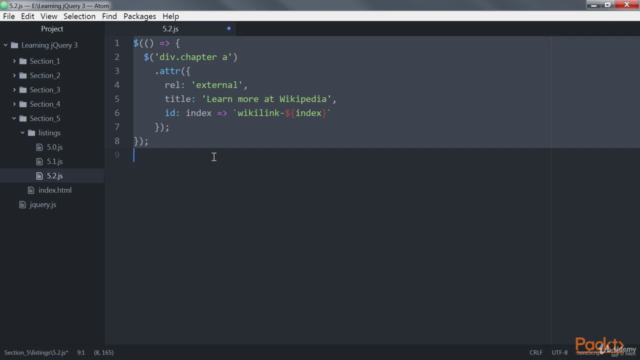Expand the Section_2 folder arrow
Screen dimensions: 640x360
(x=14, y=76)
